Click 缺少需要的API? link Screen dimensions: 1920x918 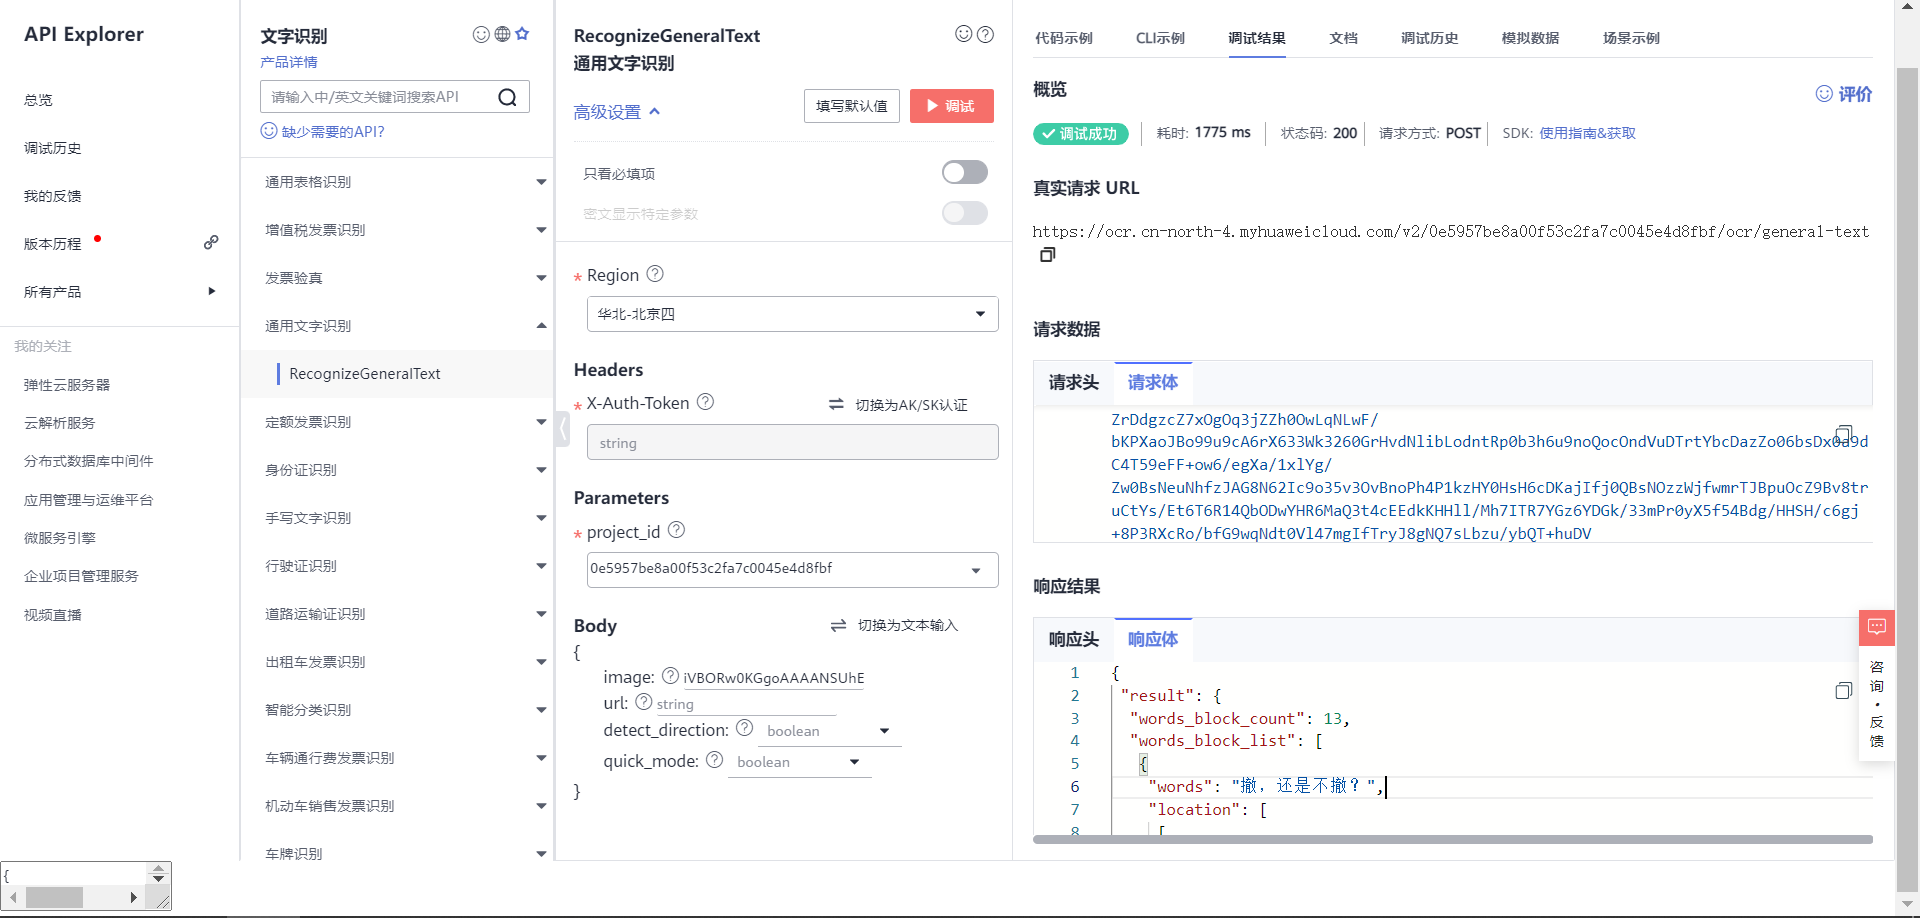(323, 131)
